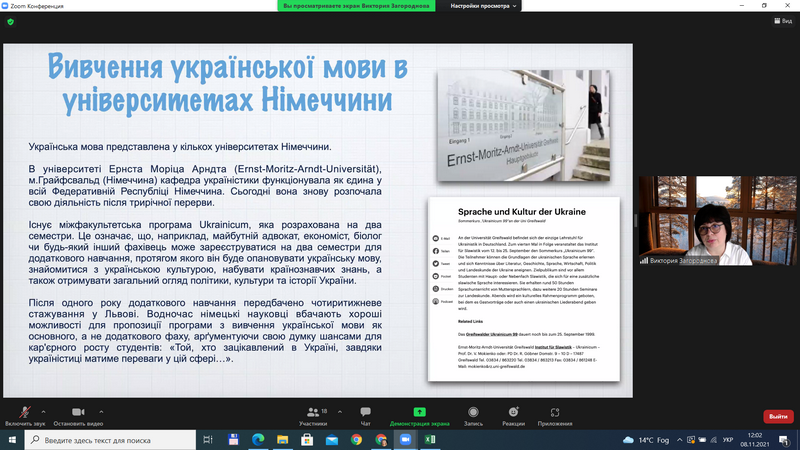Click Zoom Конференция window title icon
Viewport: 800px width, 450px height.
point(5,6)
